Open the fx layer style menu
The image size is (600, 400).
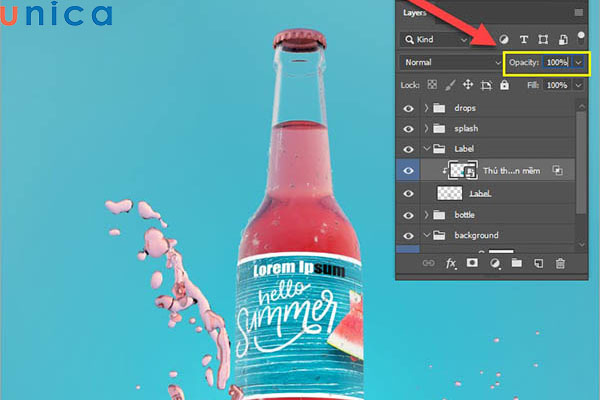[x=451, y=263]
